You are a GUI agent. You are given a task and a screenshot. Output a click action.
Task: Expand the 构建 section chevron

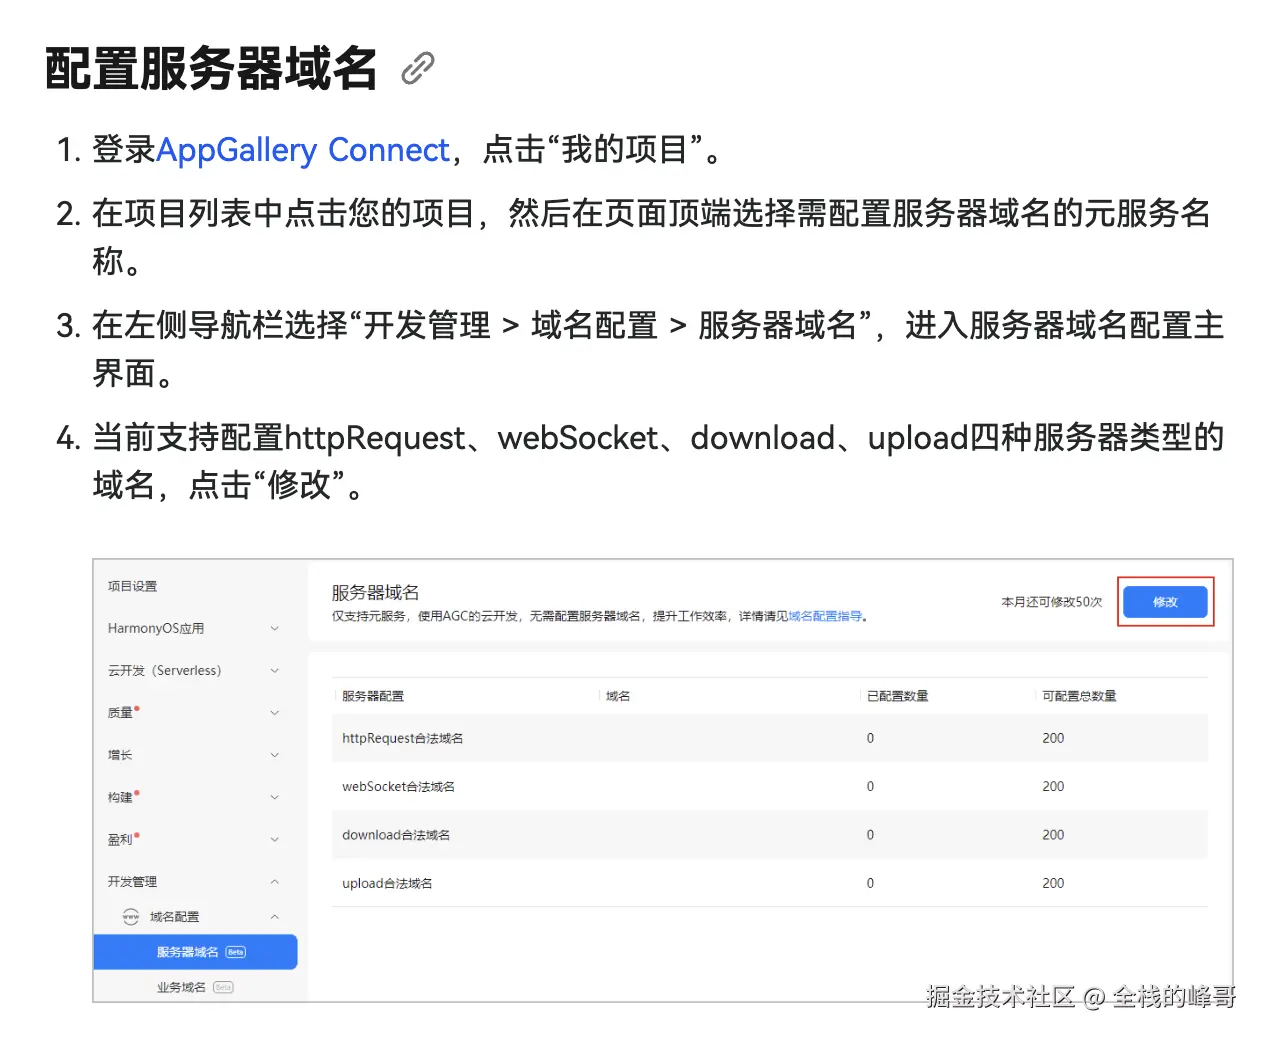pyautogui.click(x=275, y=797)
